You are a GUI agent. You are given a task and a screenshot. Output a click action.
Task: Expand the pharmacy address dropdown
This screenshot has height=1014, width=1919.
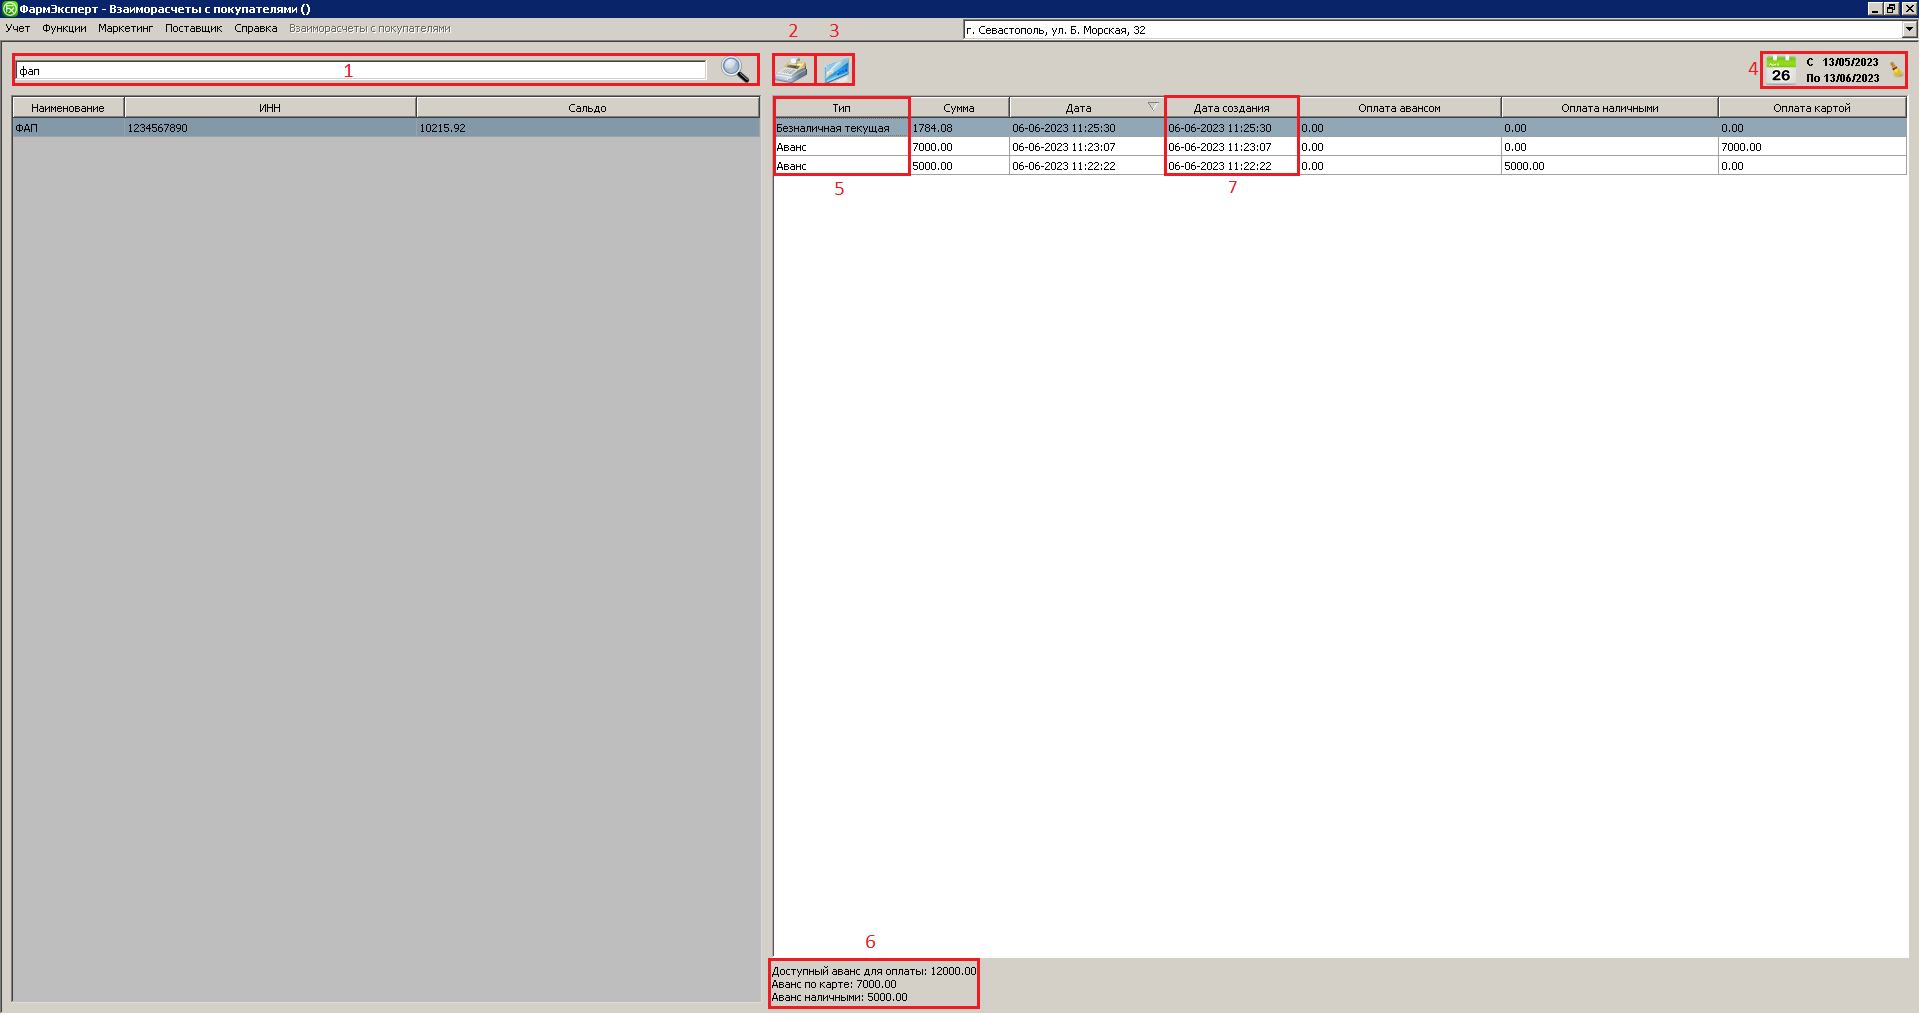click(1909, 30)
